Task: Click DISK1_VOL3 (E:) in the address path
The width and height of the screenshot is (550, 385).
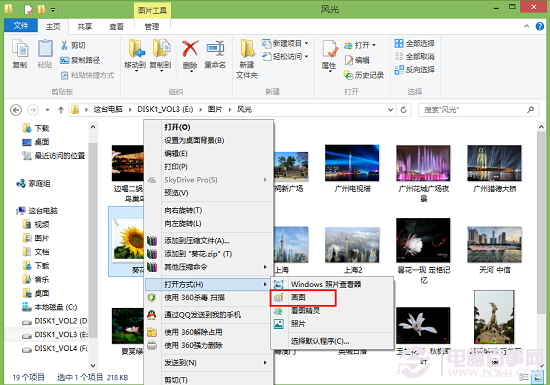Action: point(165,109)
